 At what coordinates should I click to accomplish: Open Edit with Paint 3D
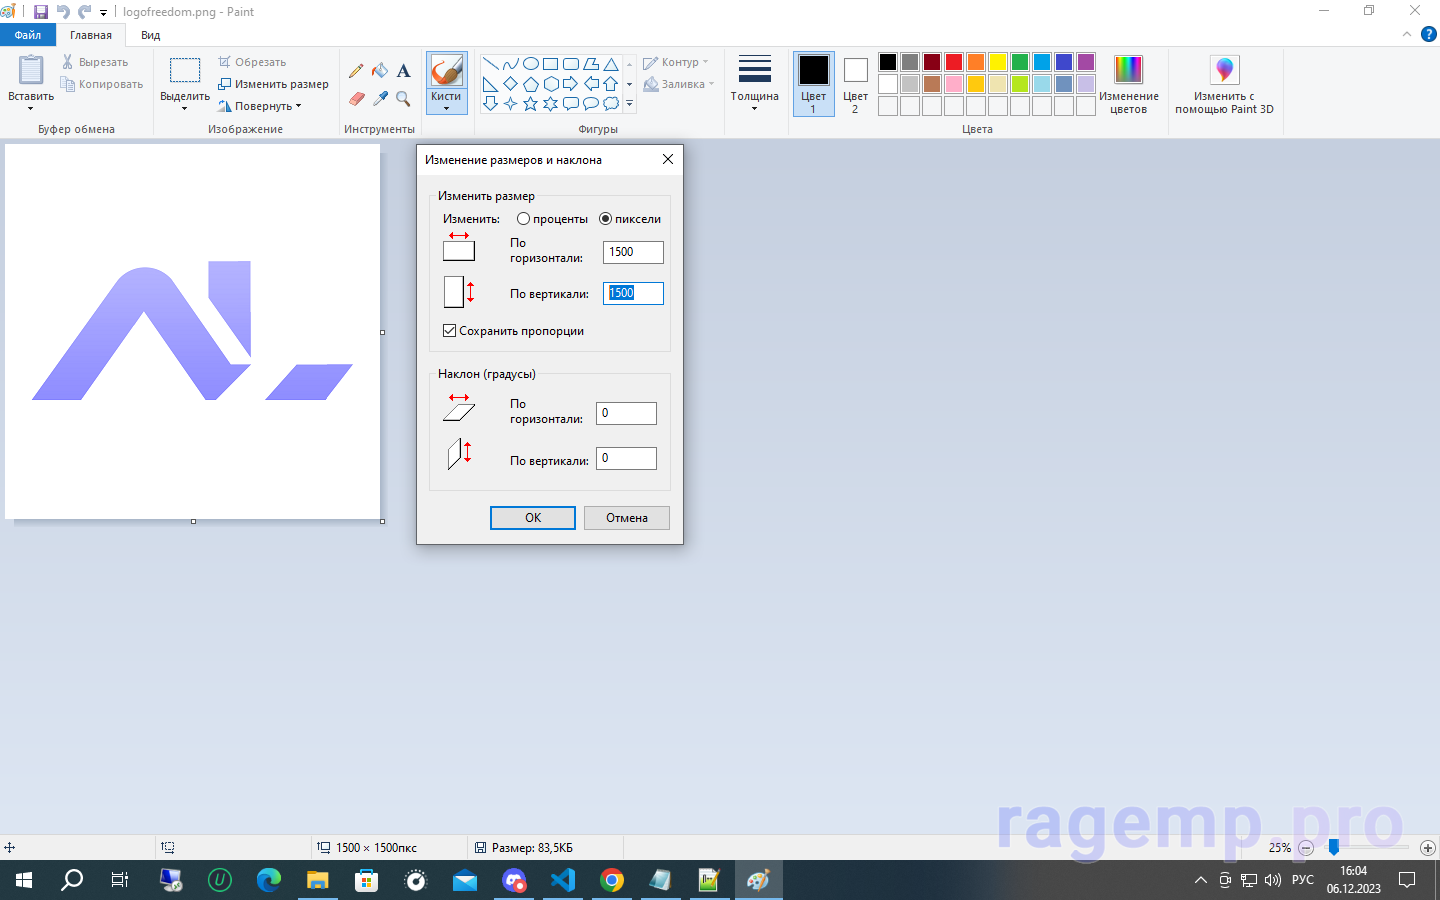pos(1224,84)
